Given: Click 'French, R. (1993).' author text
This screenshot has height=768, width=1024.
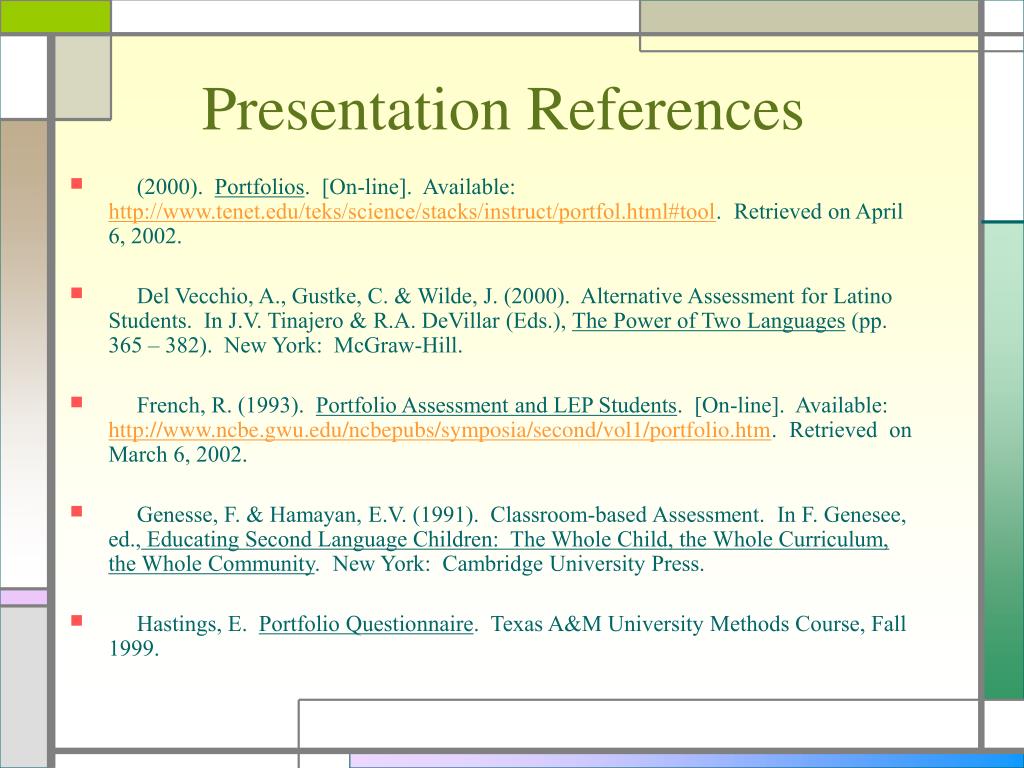Looking at the screenshot, I should click(220, 406).
